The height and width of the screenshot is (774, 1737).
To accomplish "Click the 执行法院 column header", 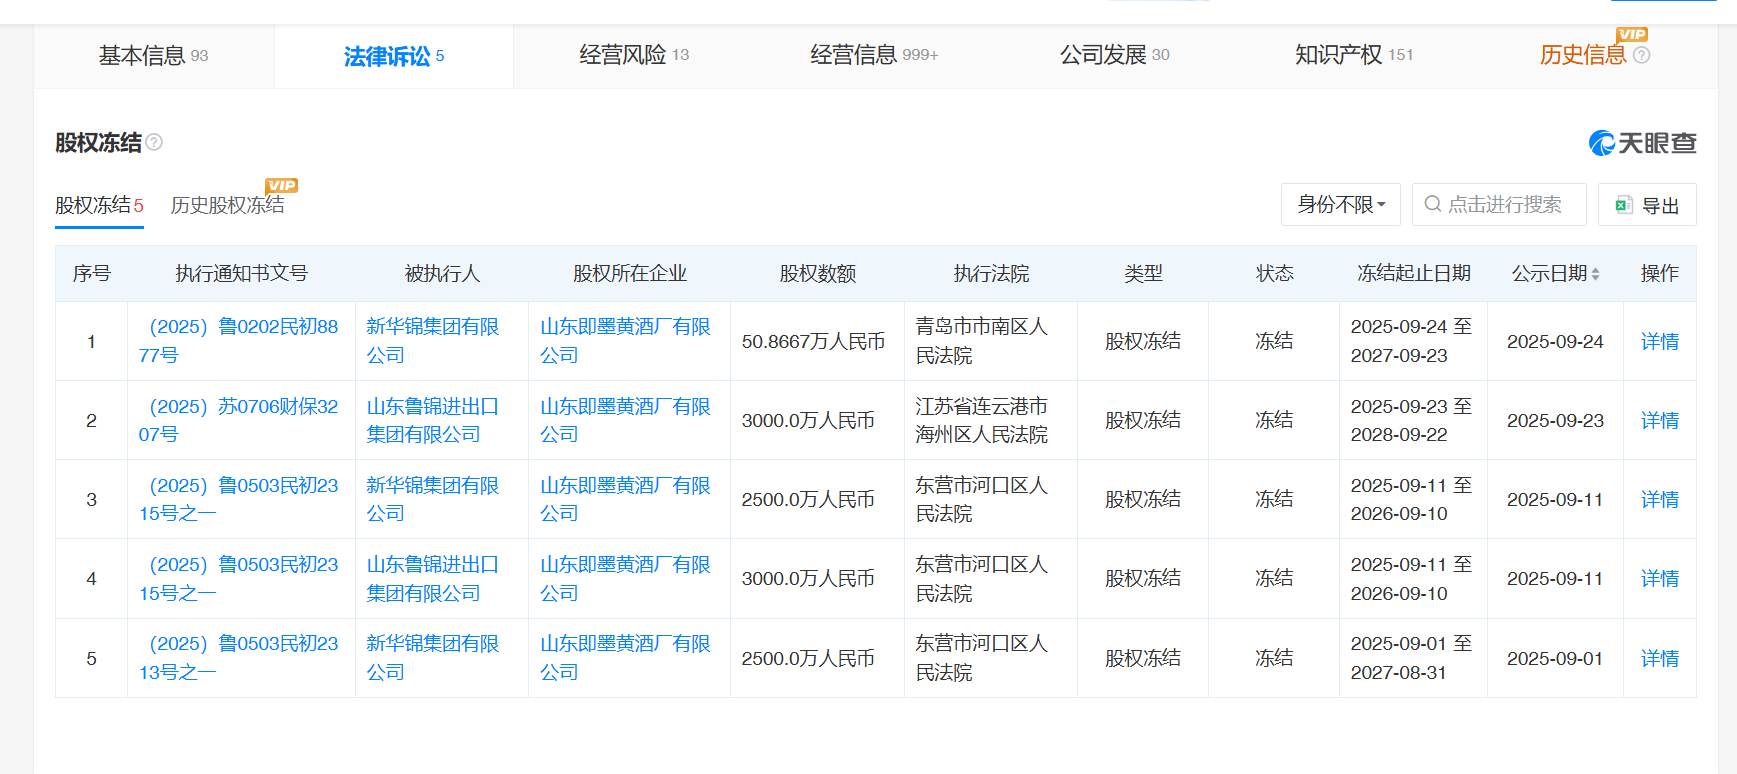I will [x=991, y=274].
